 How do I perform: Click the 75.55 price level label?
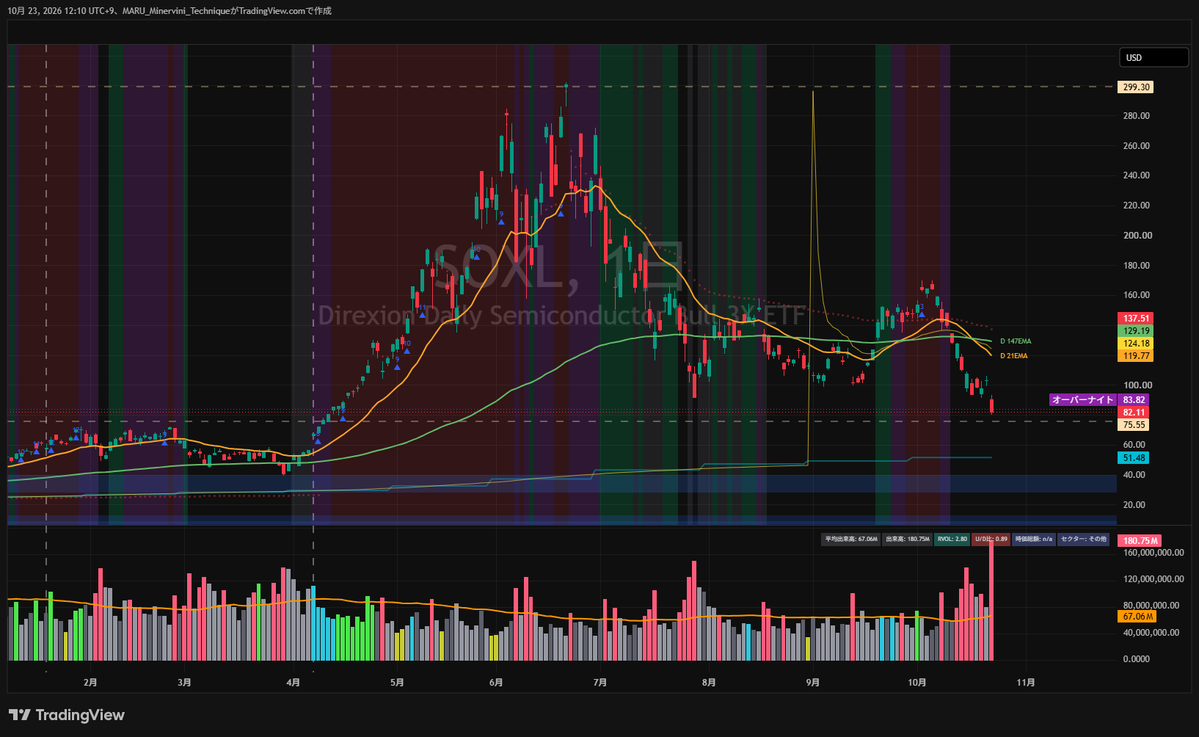[x=1133, y=424]
